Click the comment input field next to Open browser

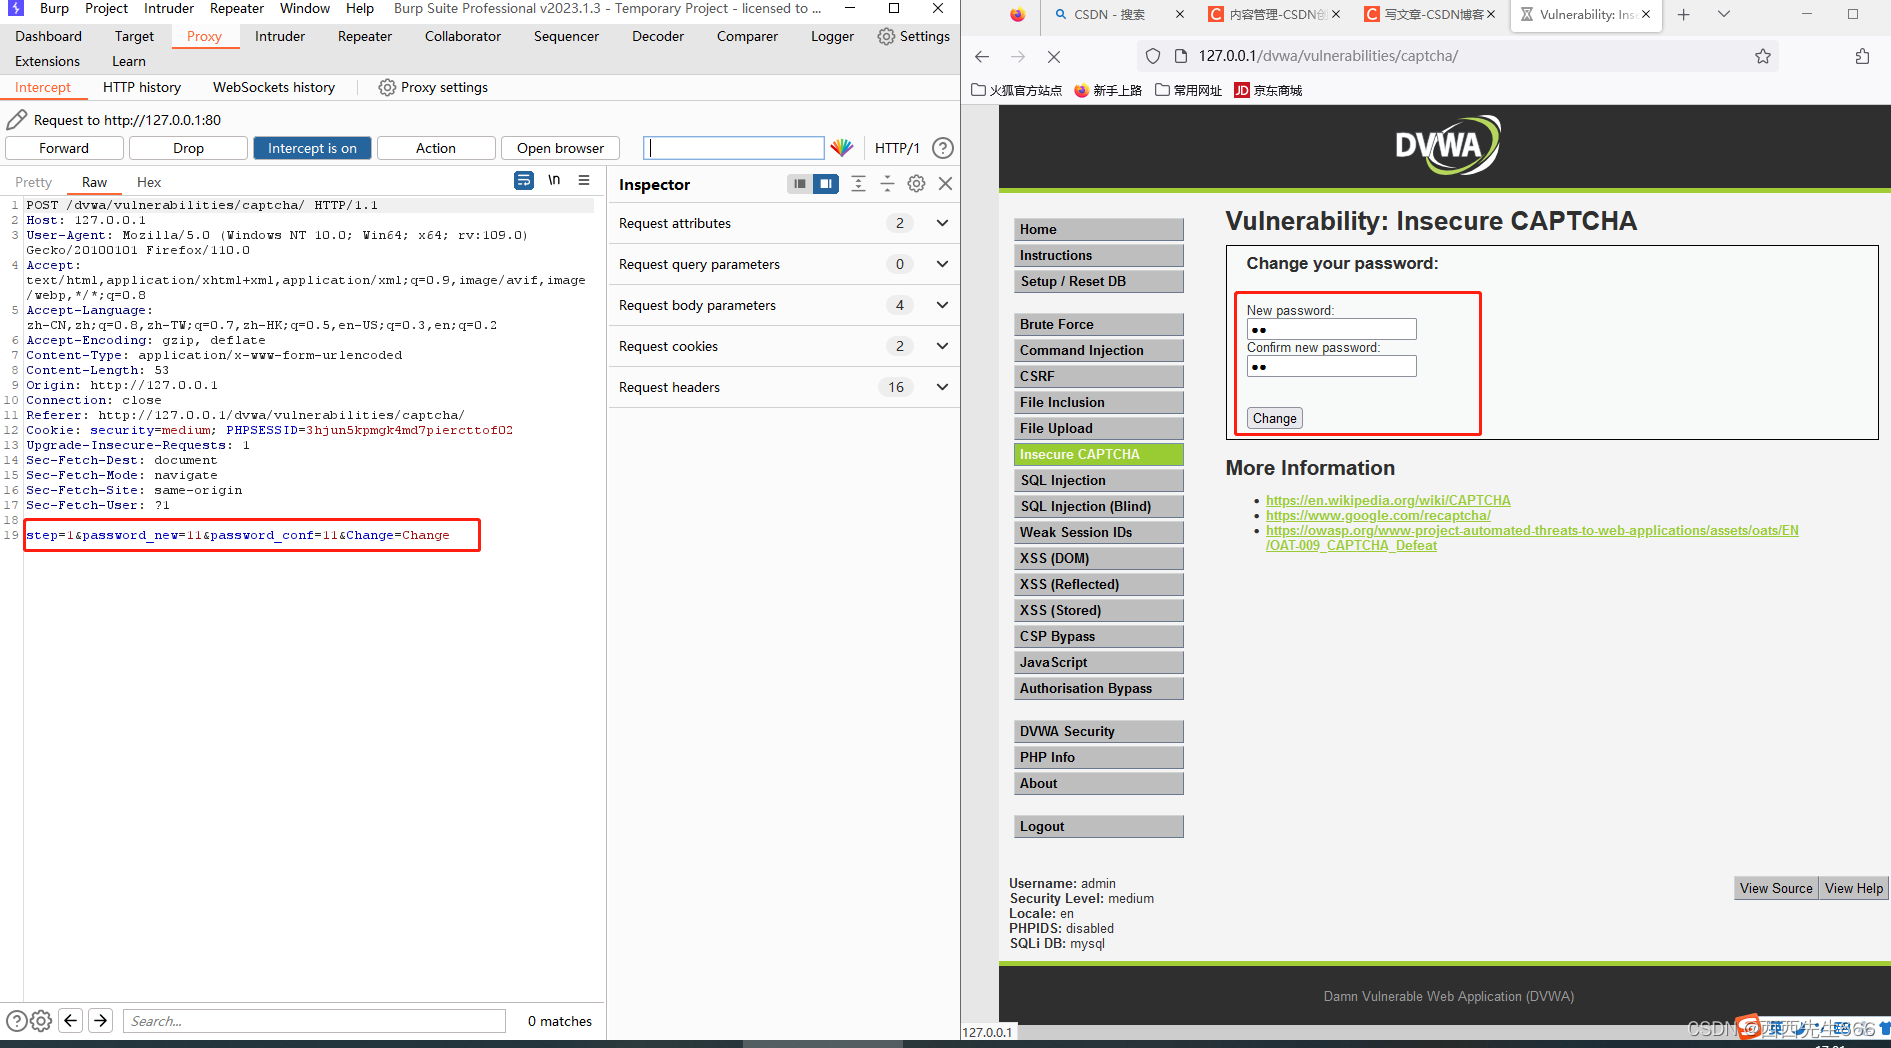click(x=734, y=148)
